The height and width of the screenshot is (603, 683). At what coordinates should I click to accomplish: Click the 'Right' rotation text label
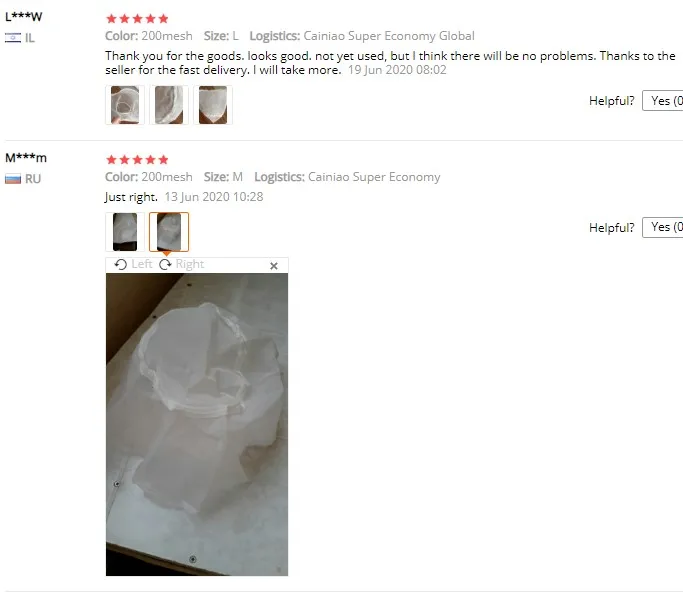coord(189,264)
